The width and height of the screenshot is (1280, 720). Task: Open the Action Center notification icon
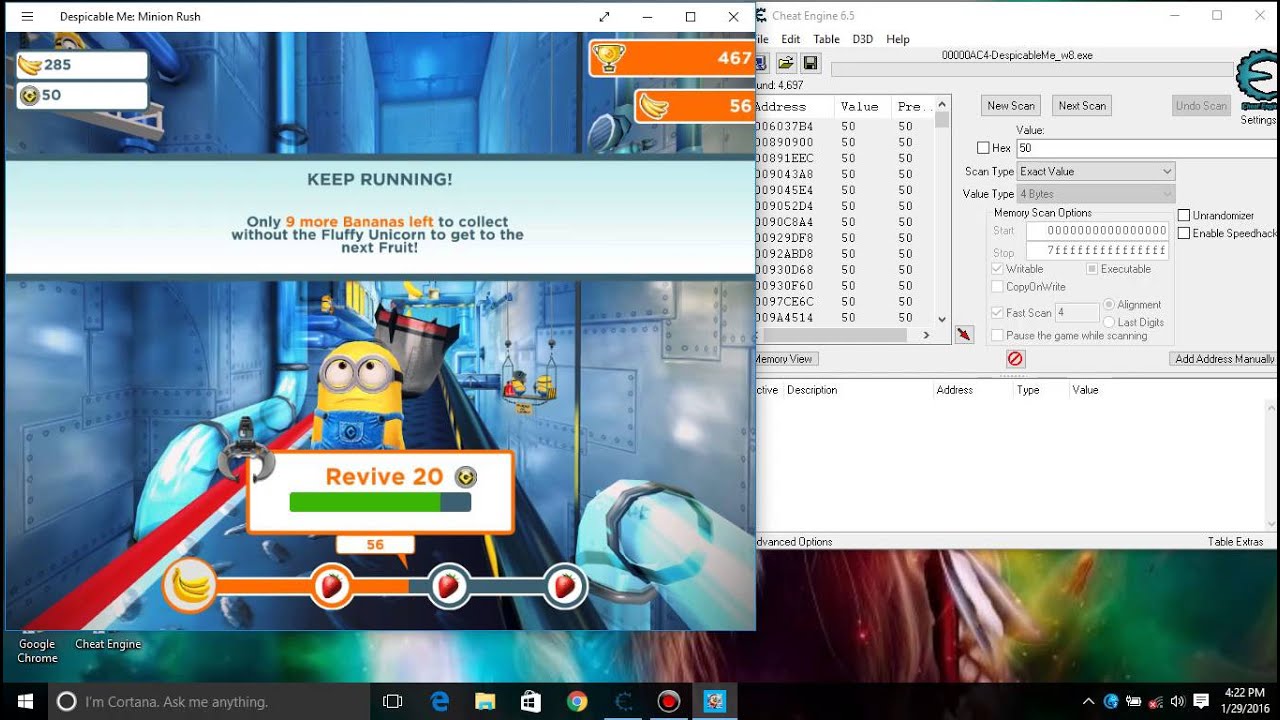tap(1201, 701)
